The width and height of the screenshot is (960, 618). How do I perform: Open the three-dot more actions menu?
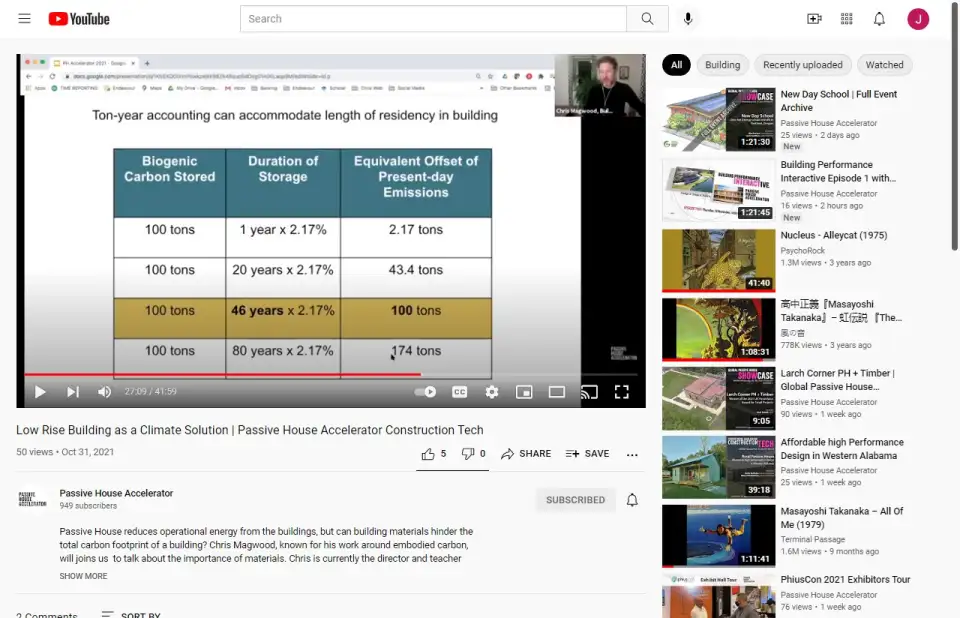click(632, 454)
